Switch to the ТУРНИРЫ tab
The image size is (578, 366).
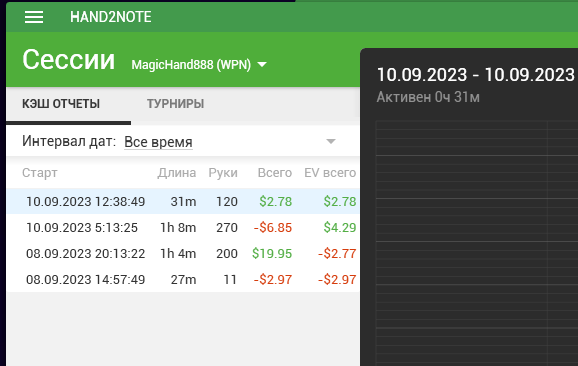click(x=175, y=104)
